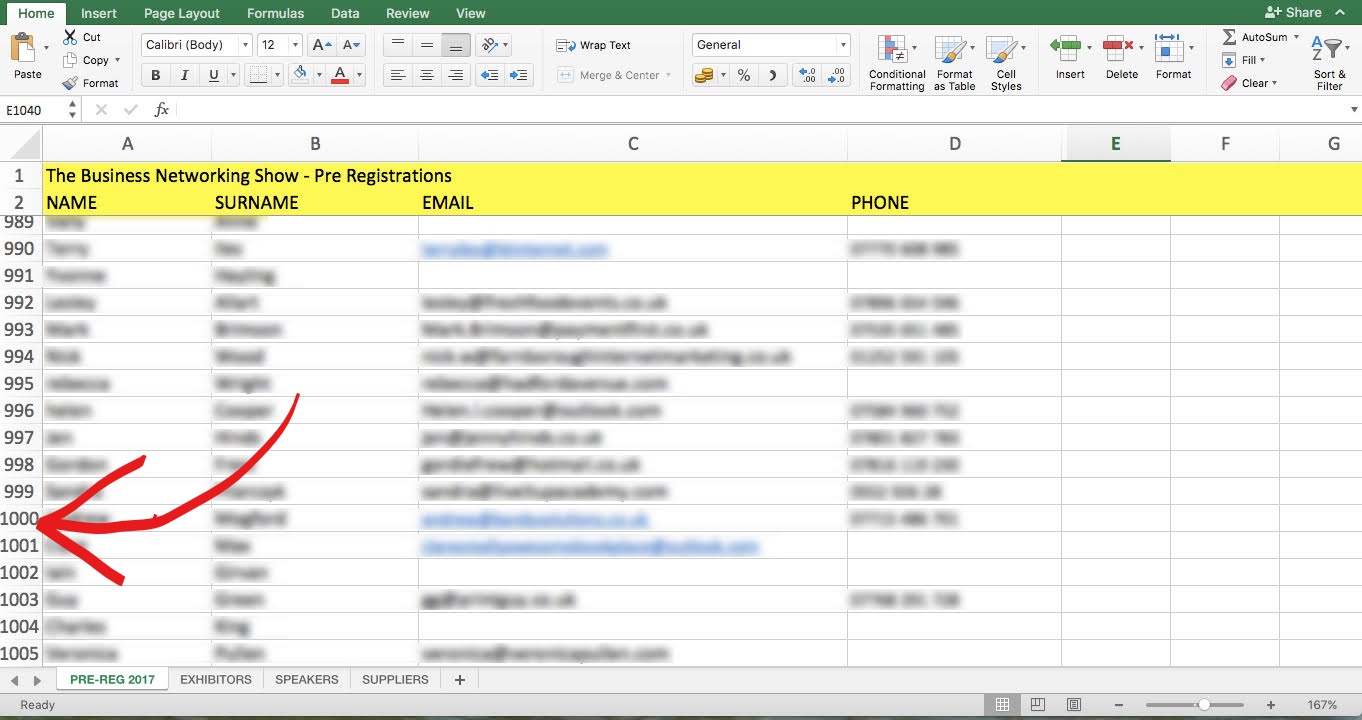Toggle bold formatting
The height and width of the screenshot is (720, 1362).
[155, 76]
